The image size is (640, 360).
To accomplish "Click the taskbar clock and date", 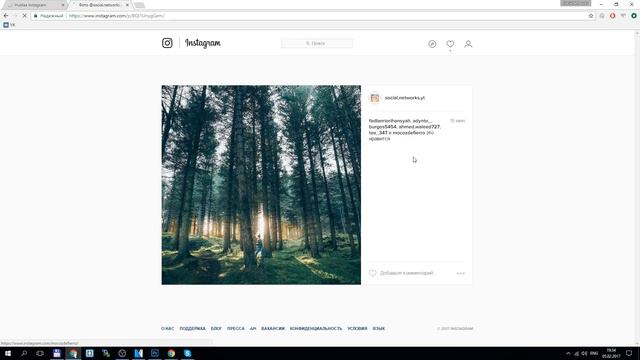I will point(611,353).
